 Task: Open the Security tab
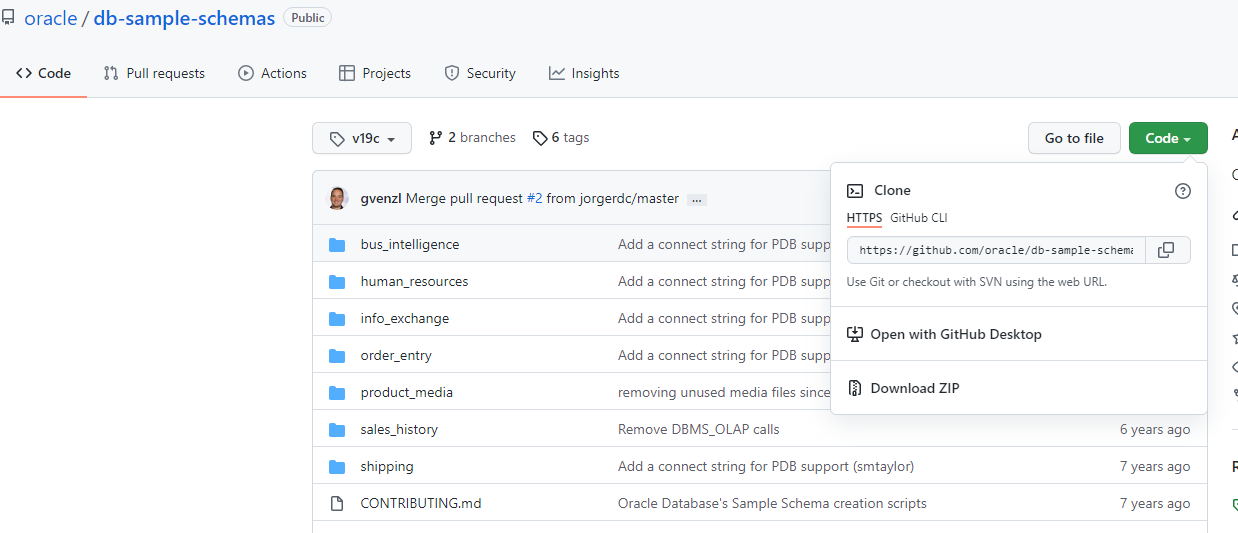480,73
